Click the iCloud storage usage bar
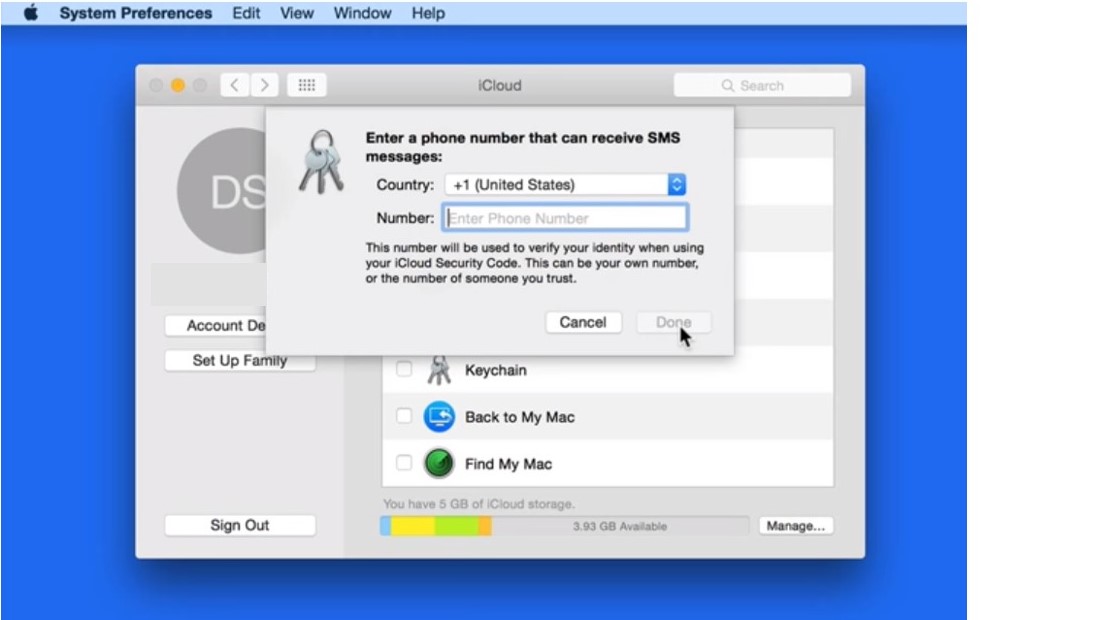This screenshot has width=1102, height=620. coord(564,526)
